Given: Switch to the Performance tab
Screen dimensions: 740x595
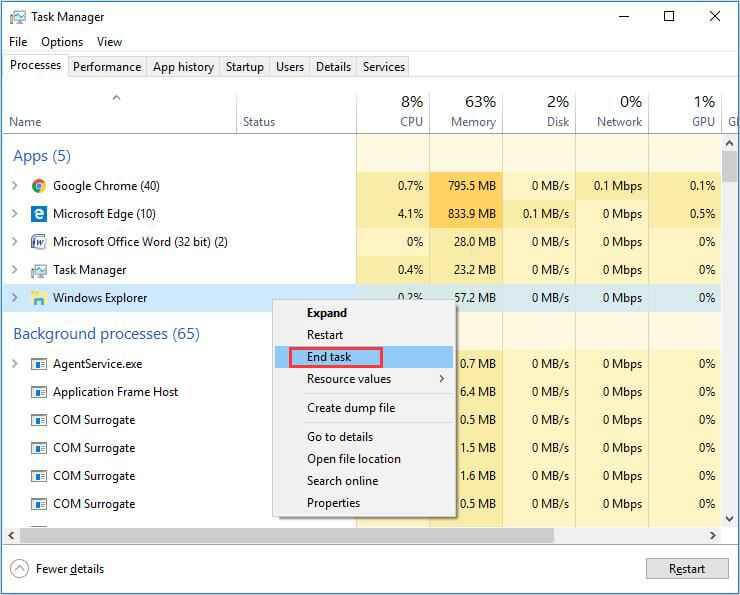Looking at the screenshot, I should pos(107,67).
